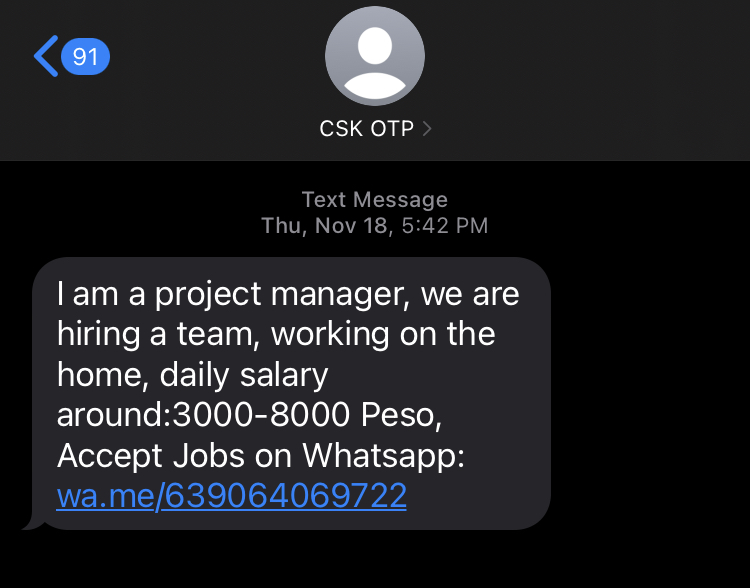Image resolution: width=750 pixels, height=588 pixels.
Task: Open the wa.me/639064069722 WhatsApp link
Action: click(232, 496)
